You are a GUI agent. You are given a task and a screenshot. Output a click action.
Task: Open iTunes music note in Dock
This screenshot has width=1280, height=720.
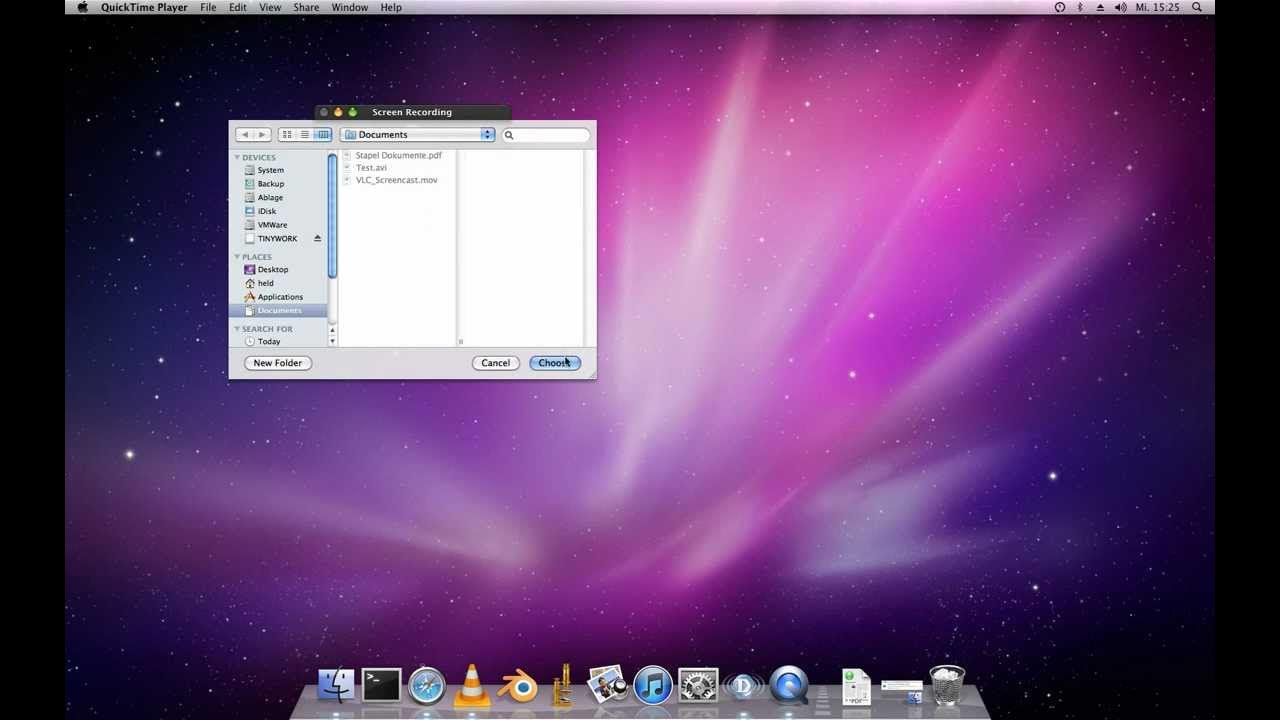tap(653, 686)
